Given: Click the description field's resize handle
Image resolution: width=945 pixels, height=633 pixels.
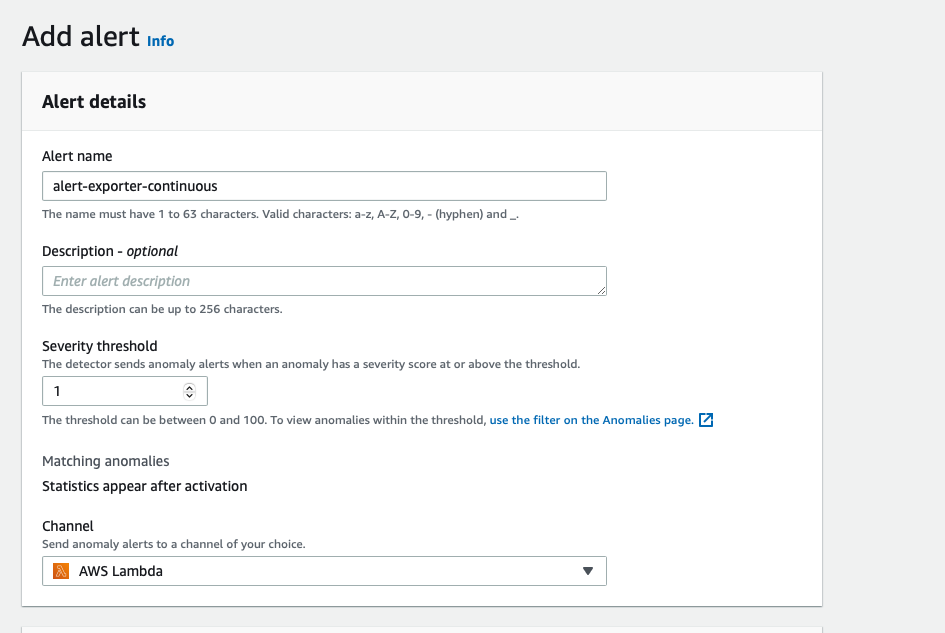Looking at the screenshot, I should click(x=601, y=290).
